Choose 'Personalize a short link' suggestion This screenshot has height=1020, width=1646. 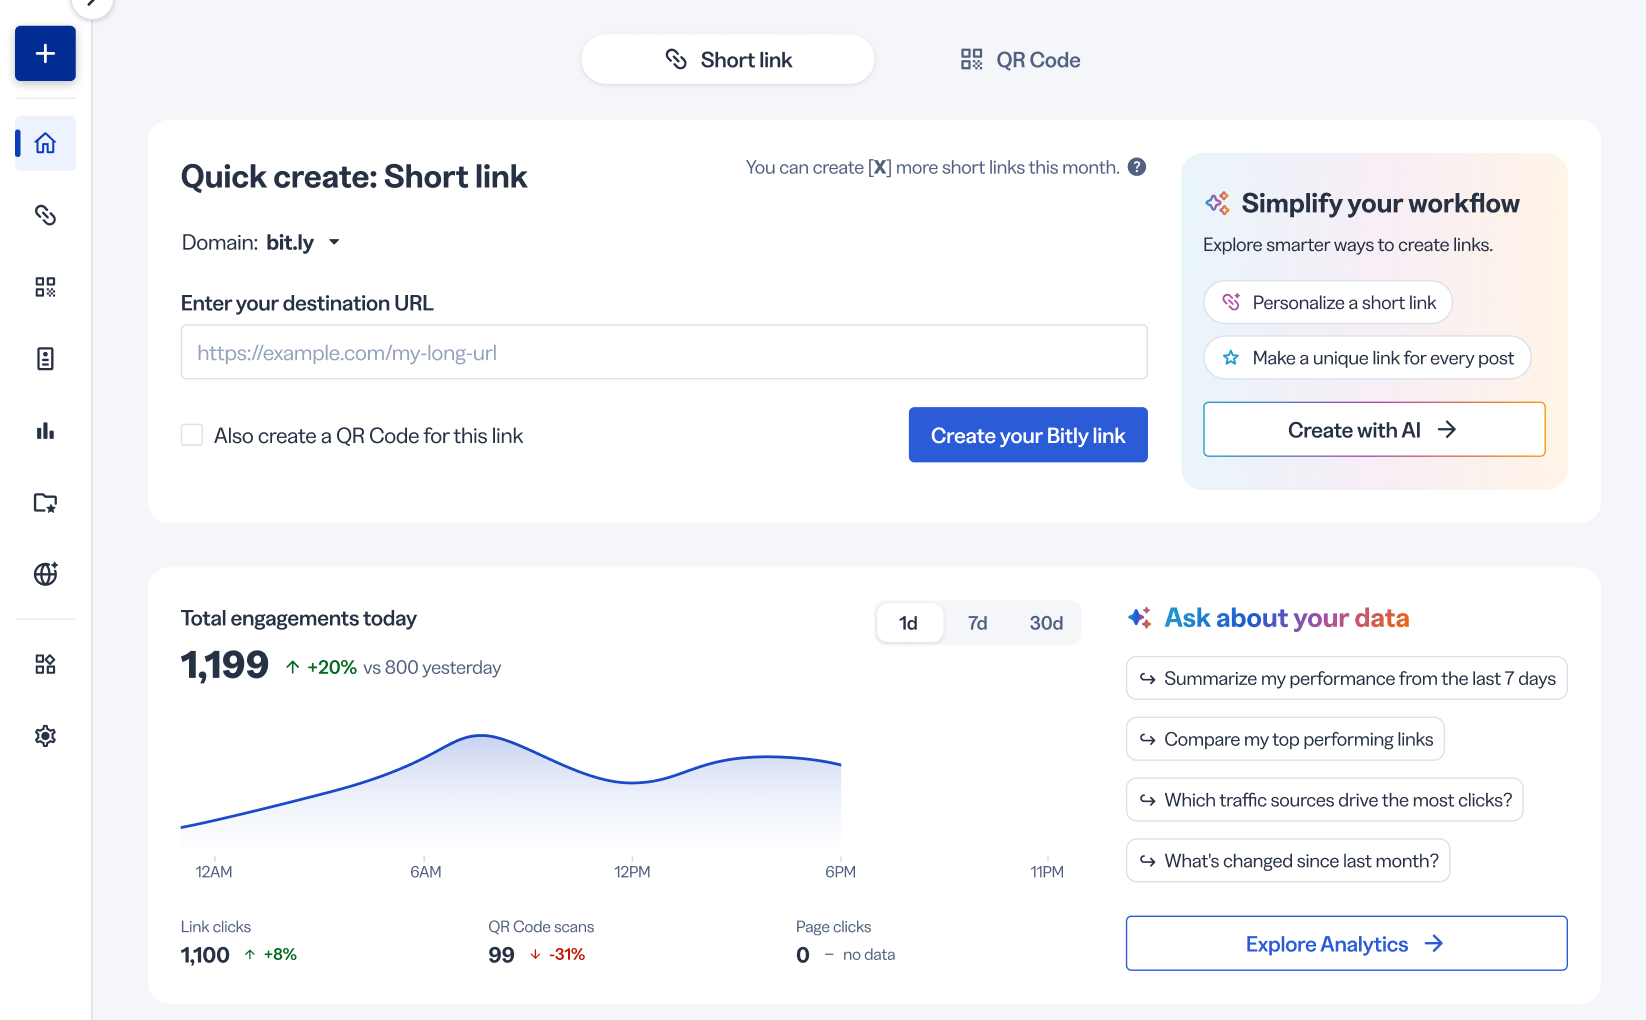click(1328, 302)
